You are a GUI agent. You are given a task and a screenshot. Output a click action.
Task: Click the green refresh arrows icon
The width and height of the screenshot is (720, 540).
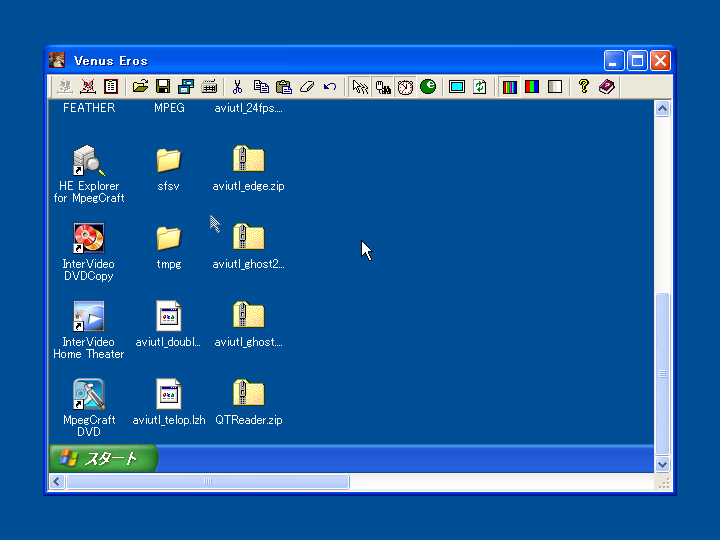[x=480, y=86]
